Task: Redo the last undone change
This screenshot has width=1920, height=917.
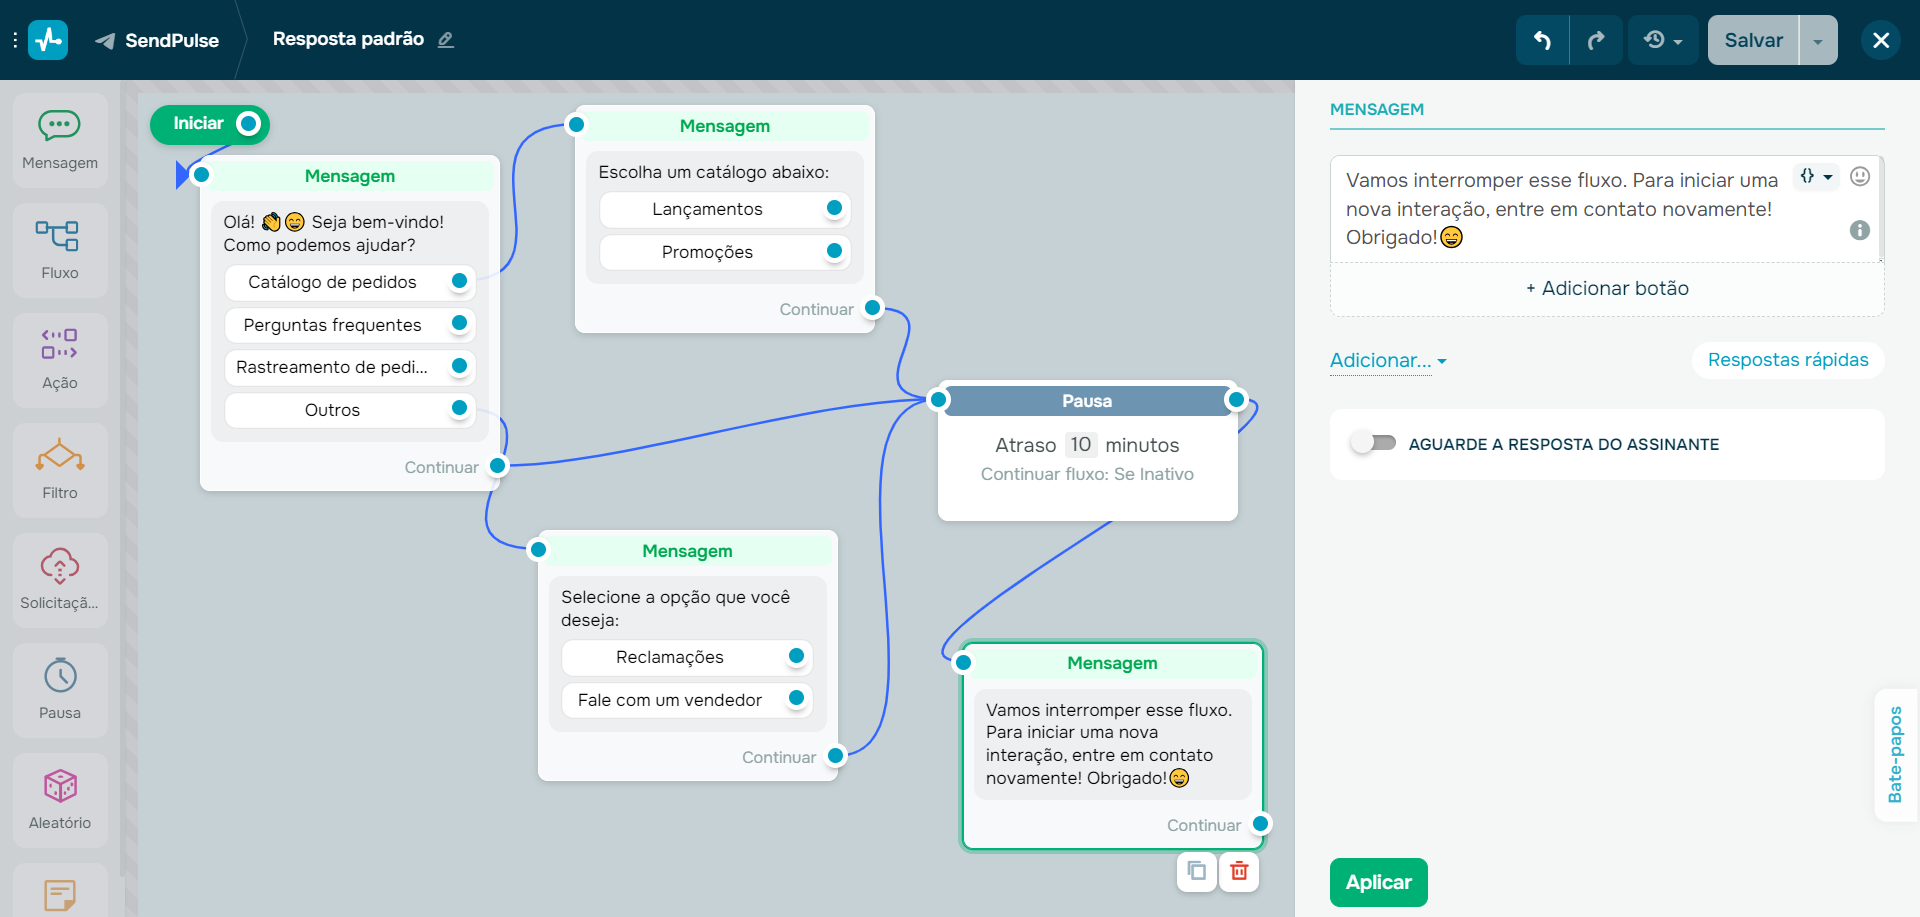Action: pos(1596,40)
